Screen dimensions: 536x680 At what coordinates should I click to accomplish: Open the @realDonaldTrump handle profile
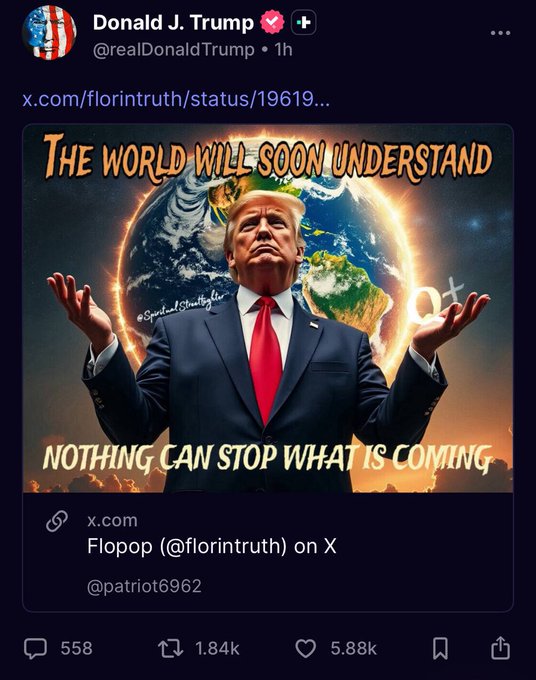click(173, 50)
